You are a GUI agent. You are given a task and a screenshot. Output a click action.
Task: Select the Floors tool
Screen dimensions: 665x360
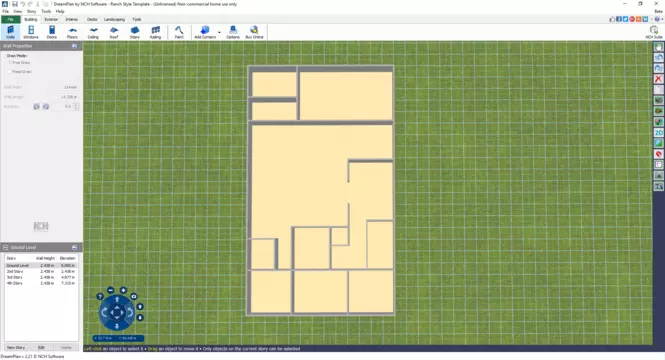(x=73, y=32)
